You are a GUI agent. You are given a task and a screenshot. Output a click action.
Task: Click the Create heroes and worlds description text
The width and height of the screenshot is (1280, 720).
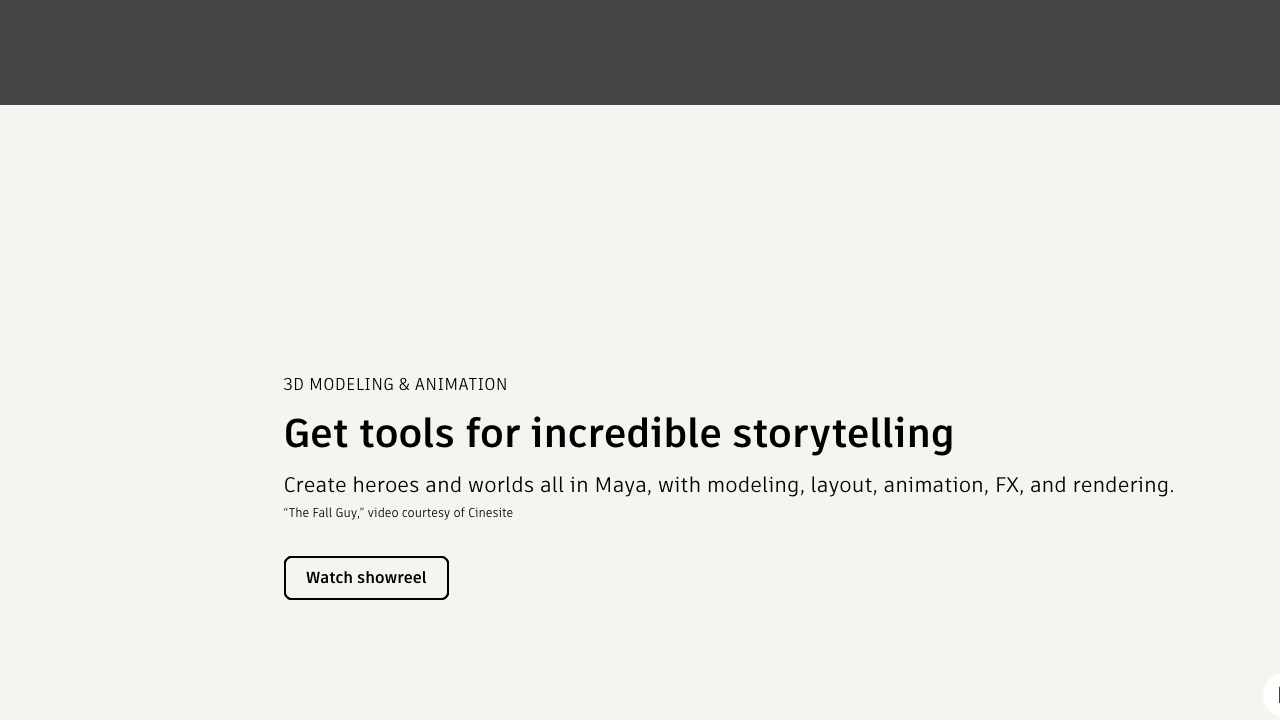tap(729, 485)
